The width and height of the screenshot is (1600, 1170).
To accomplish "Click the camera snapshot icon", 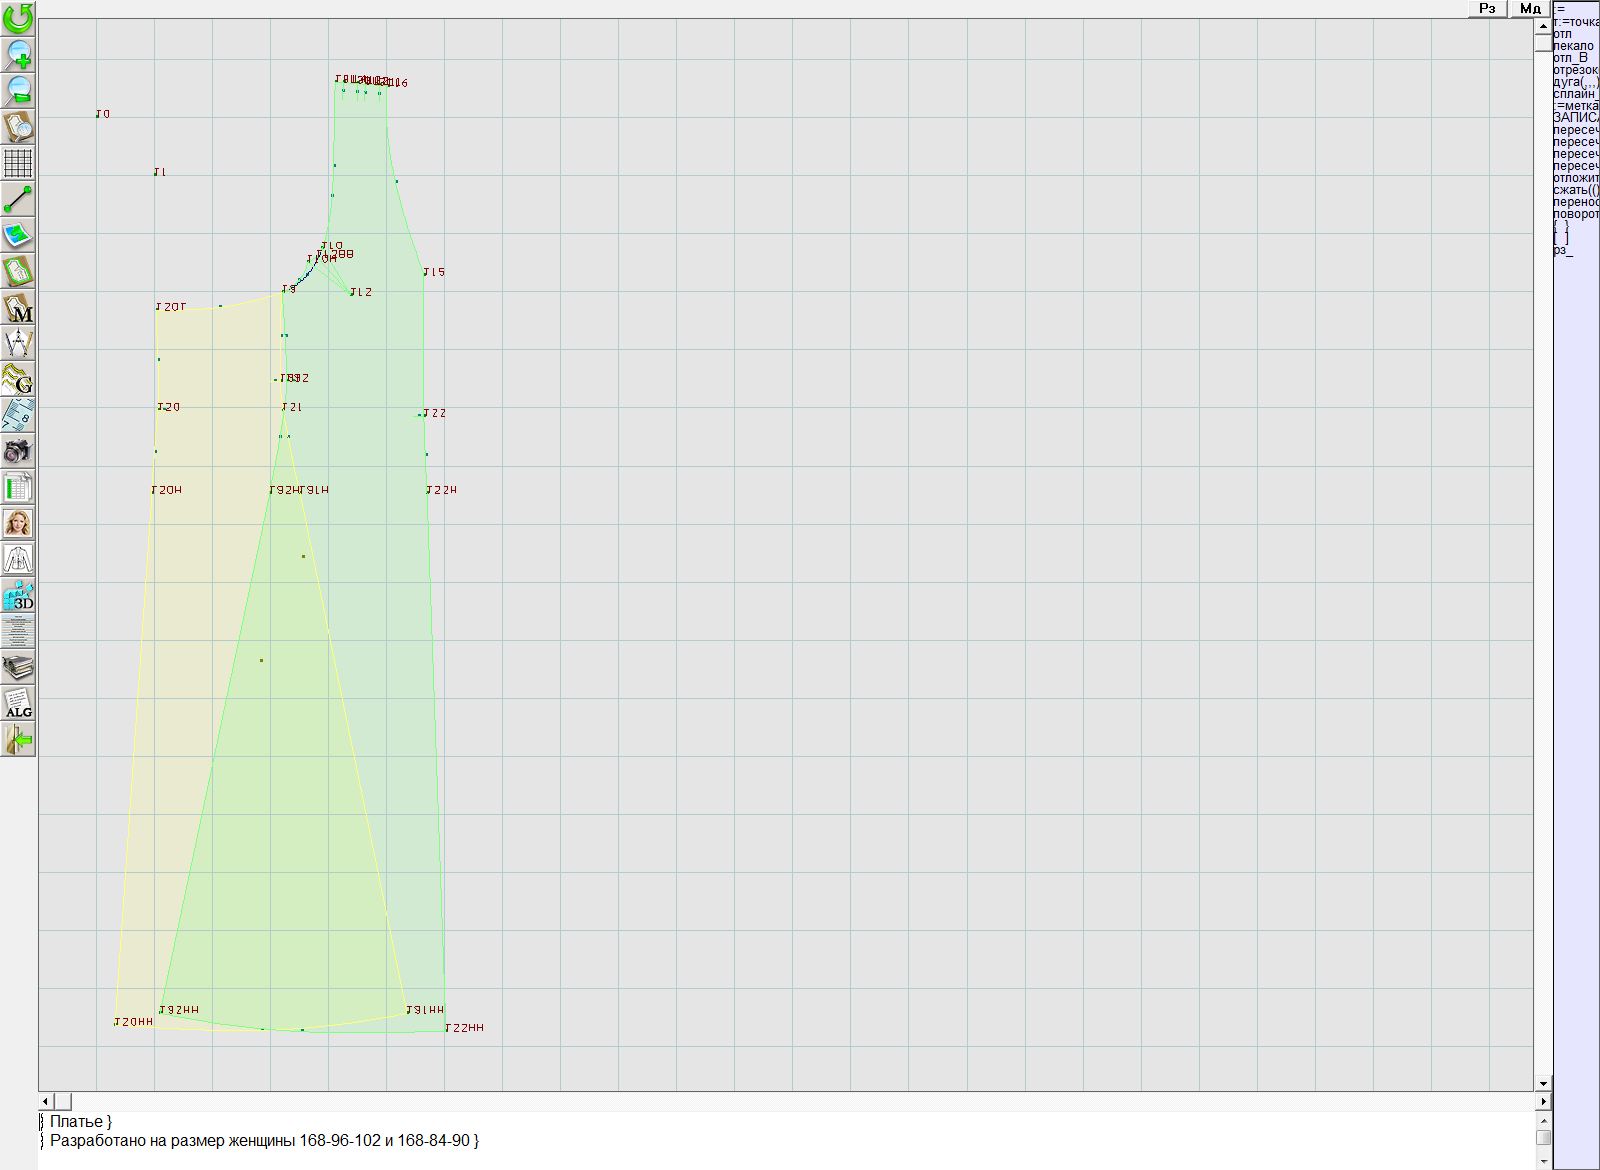I will (18, 451).
